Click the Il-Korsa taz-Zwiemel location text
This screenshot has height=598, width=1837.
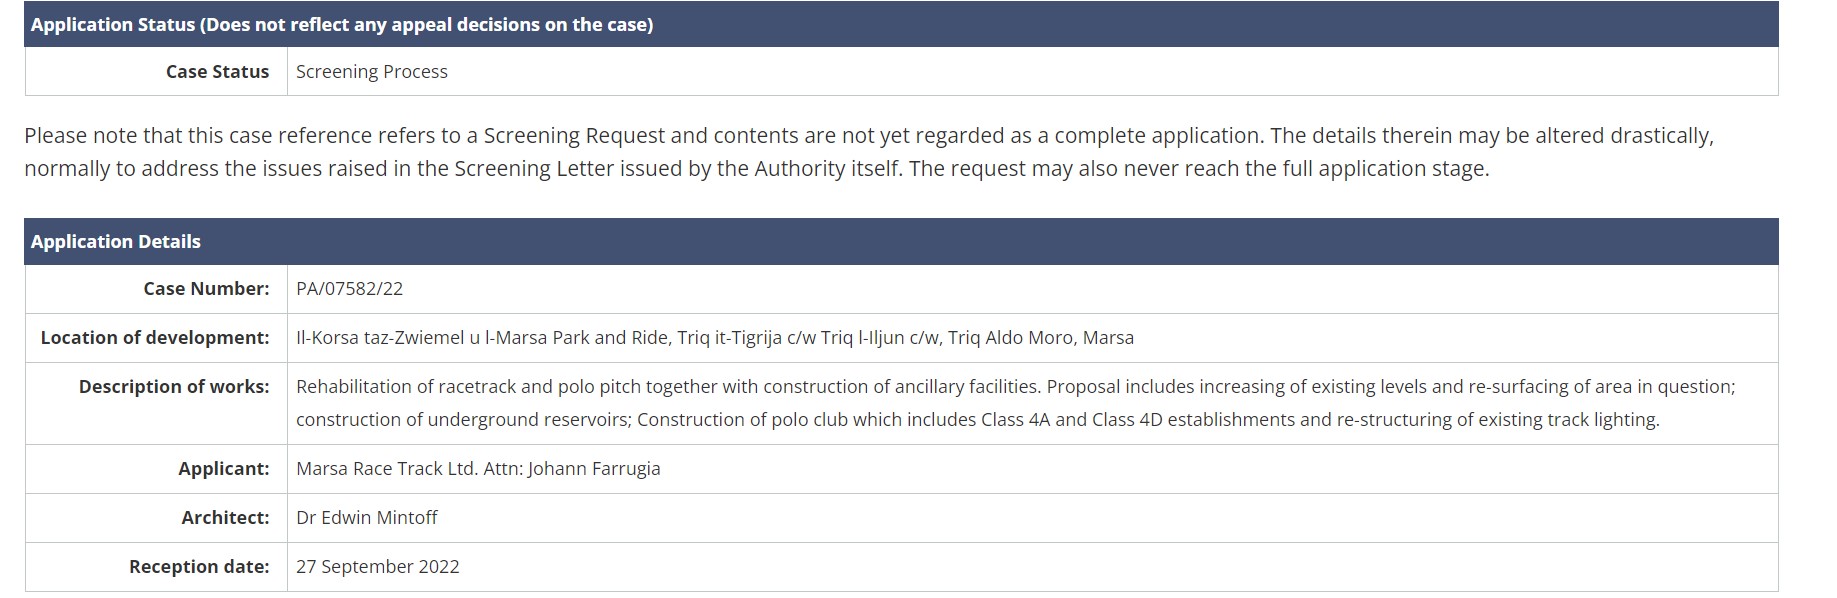tap(715, 338)
